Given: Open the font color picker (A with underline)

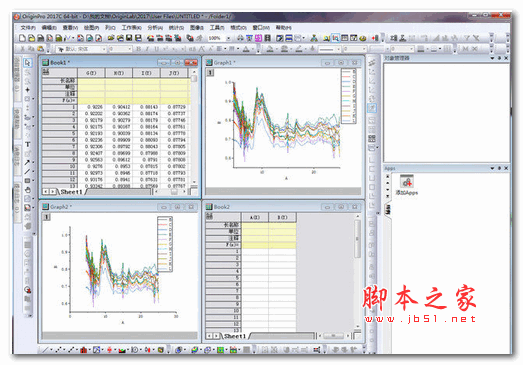Looking at the screenshot, I should click(246, 49).
